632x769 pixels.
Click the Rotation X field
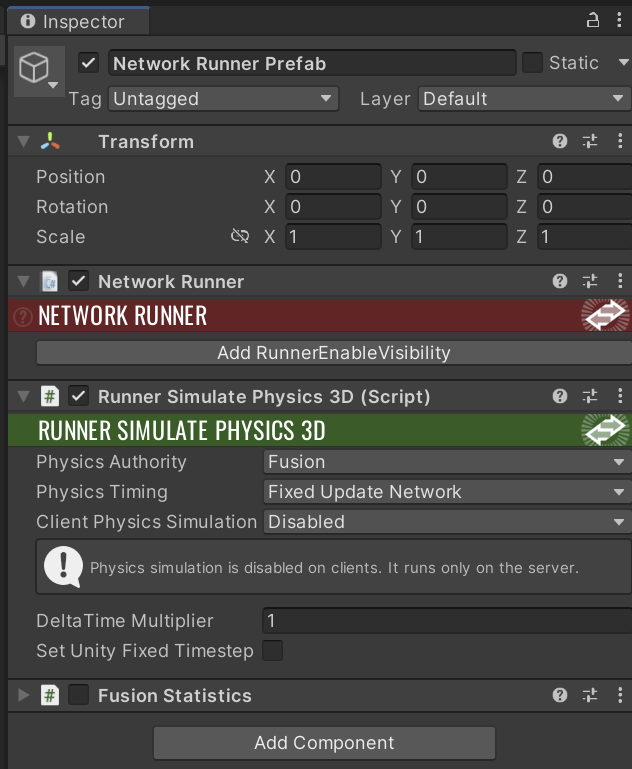tap(333, 206)
